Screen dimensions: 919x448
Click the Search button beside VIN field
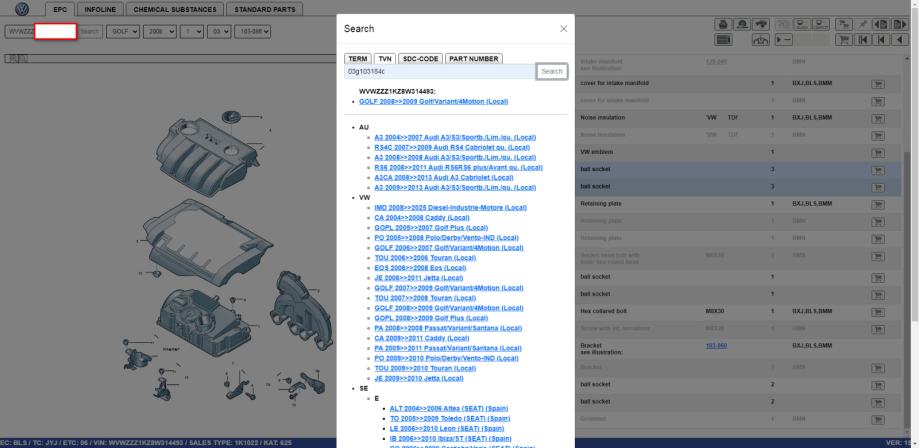[90, 32]
